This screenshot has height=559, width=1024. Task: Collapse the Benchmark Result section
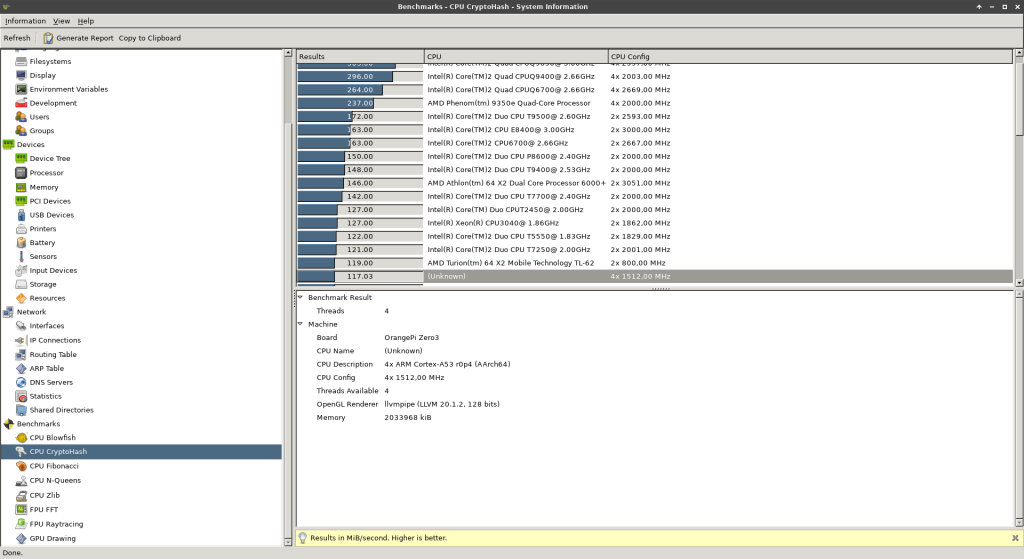click(x=300, y=297)
